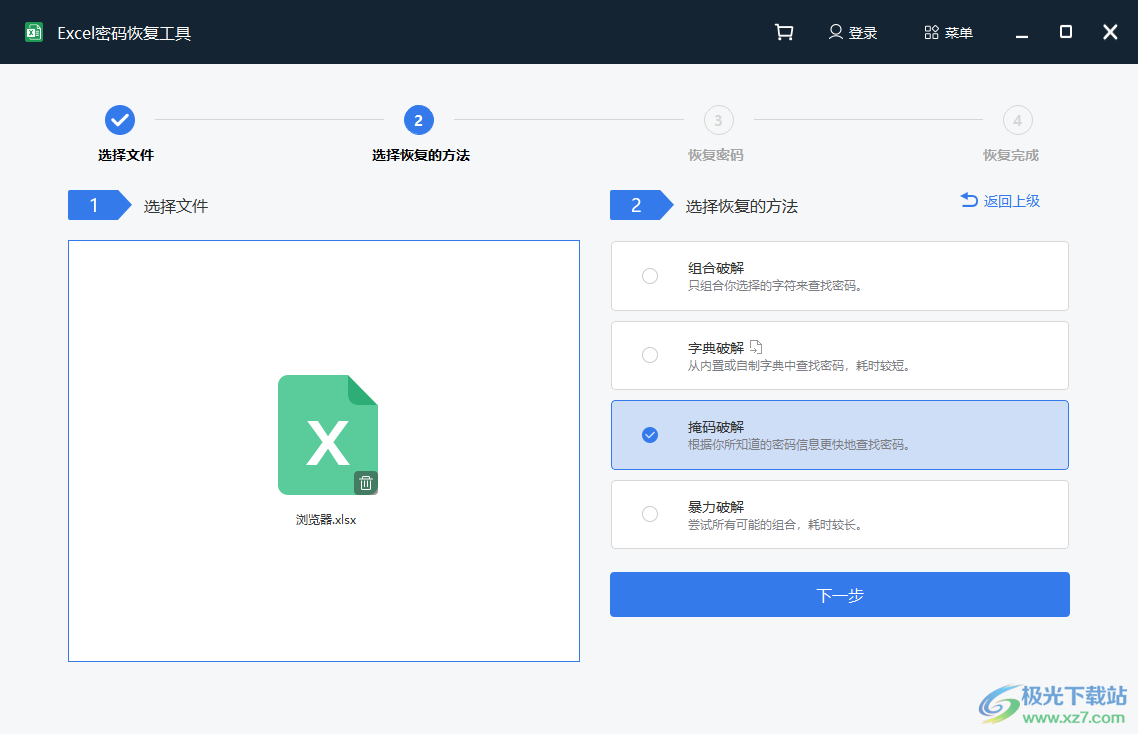Click the 恢复密码 step indicator
Screen dimensions: 1138x734
pos(718,119)
